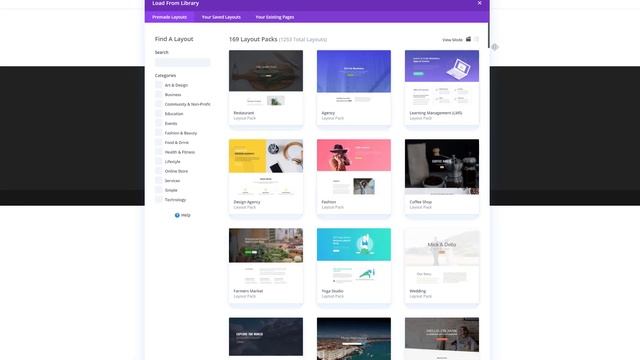The height and width of the screenshot is (360, 640).
Task: Click the Yoga Studio pack title text
Action: [x=333, y=291]
